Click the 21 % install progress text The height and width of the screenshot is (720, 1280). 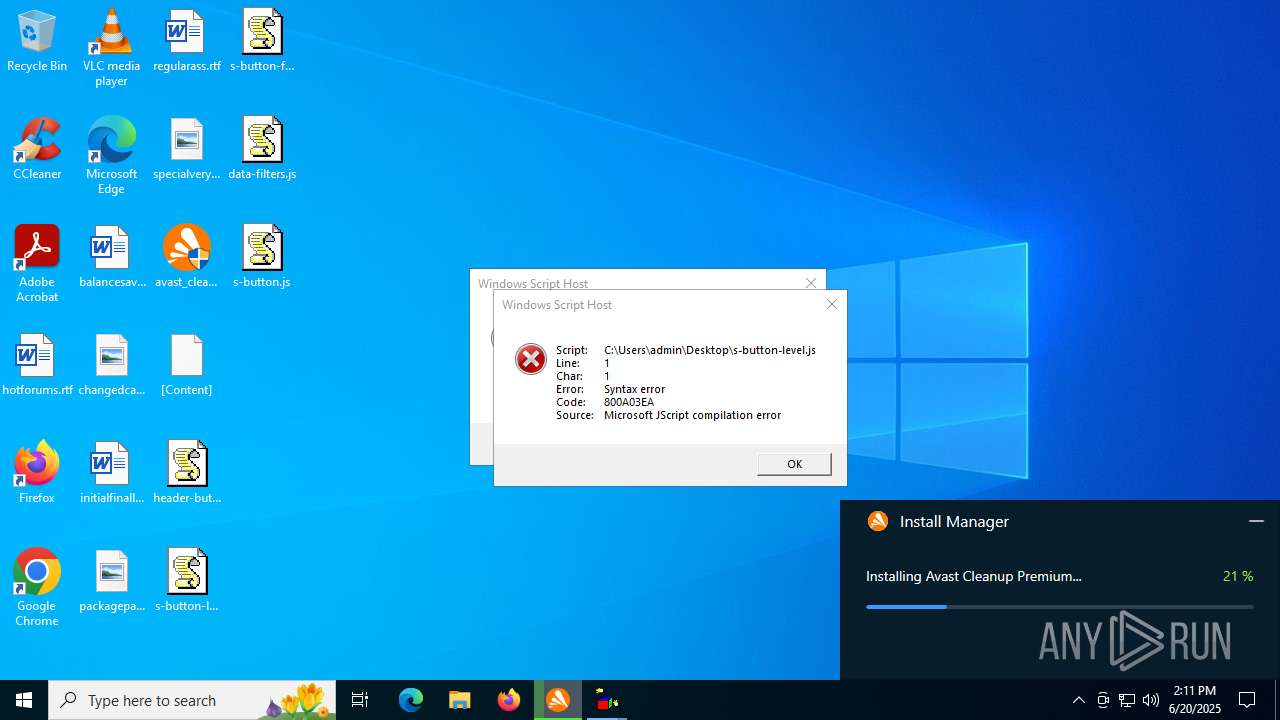(x=1238, y=576)
